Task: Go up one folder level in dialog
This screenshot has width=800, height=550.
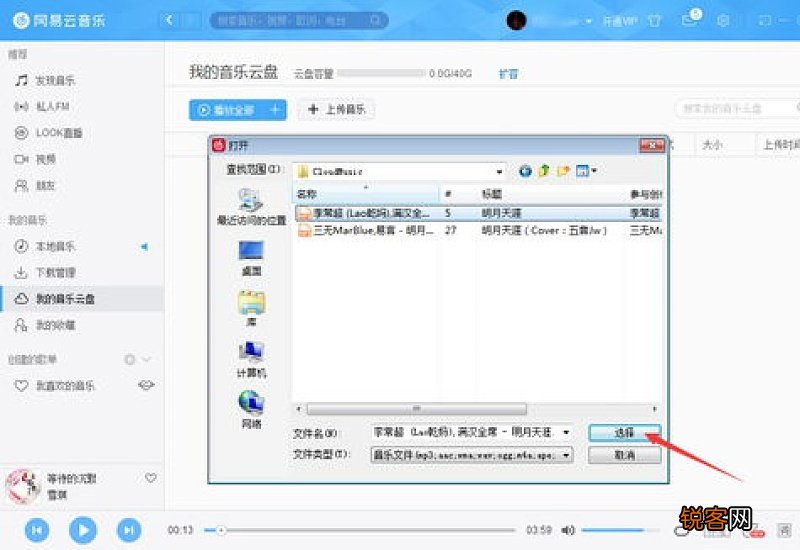Action: tap(544, 171)
